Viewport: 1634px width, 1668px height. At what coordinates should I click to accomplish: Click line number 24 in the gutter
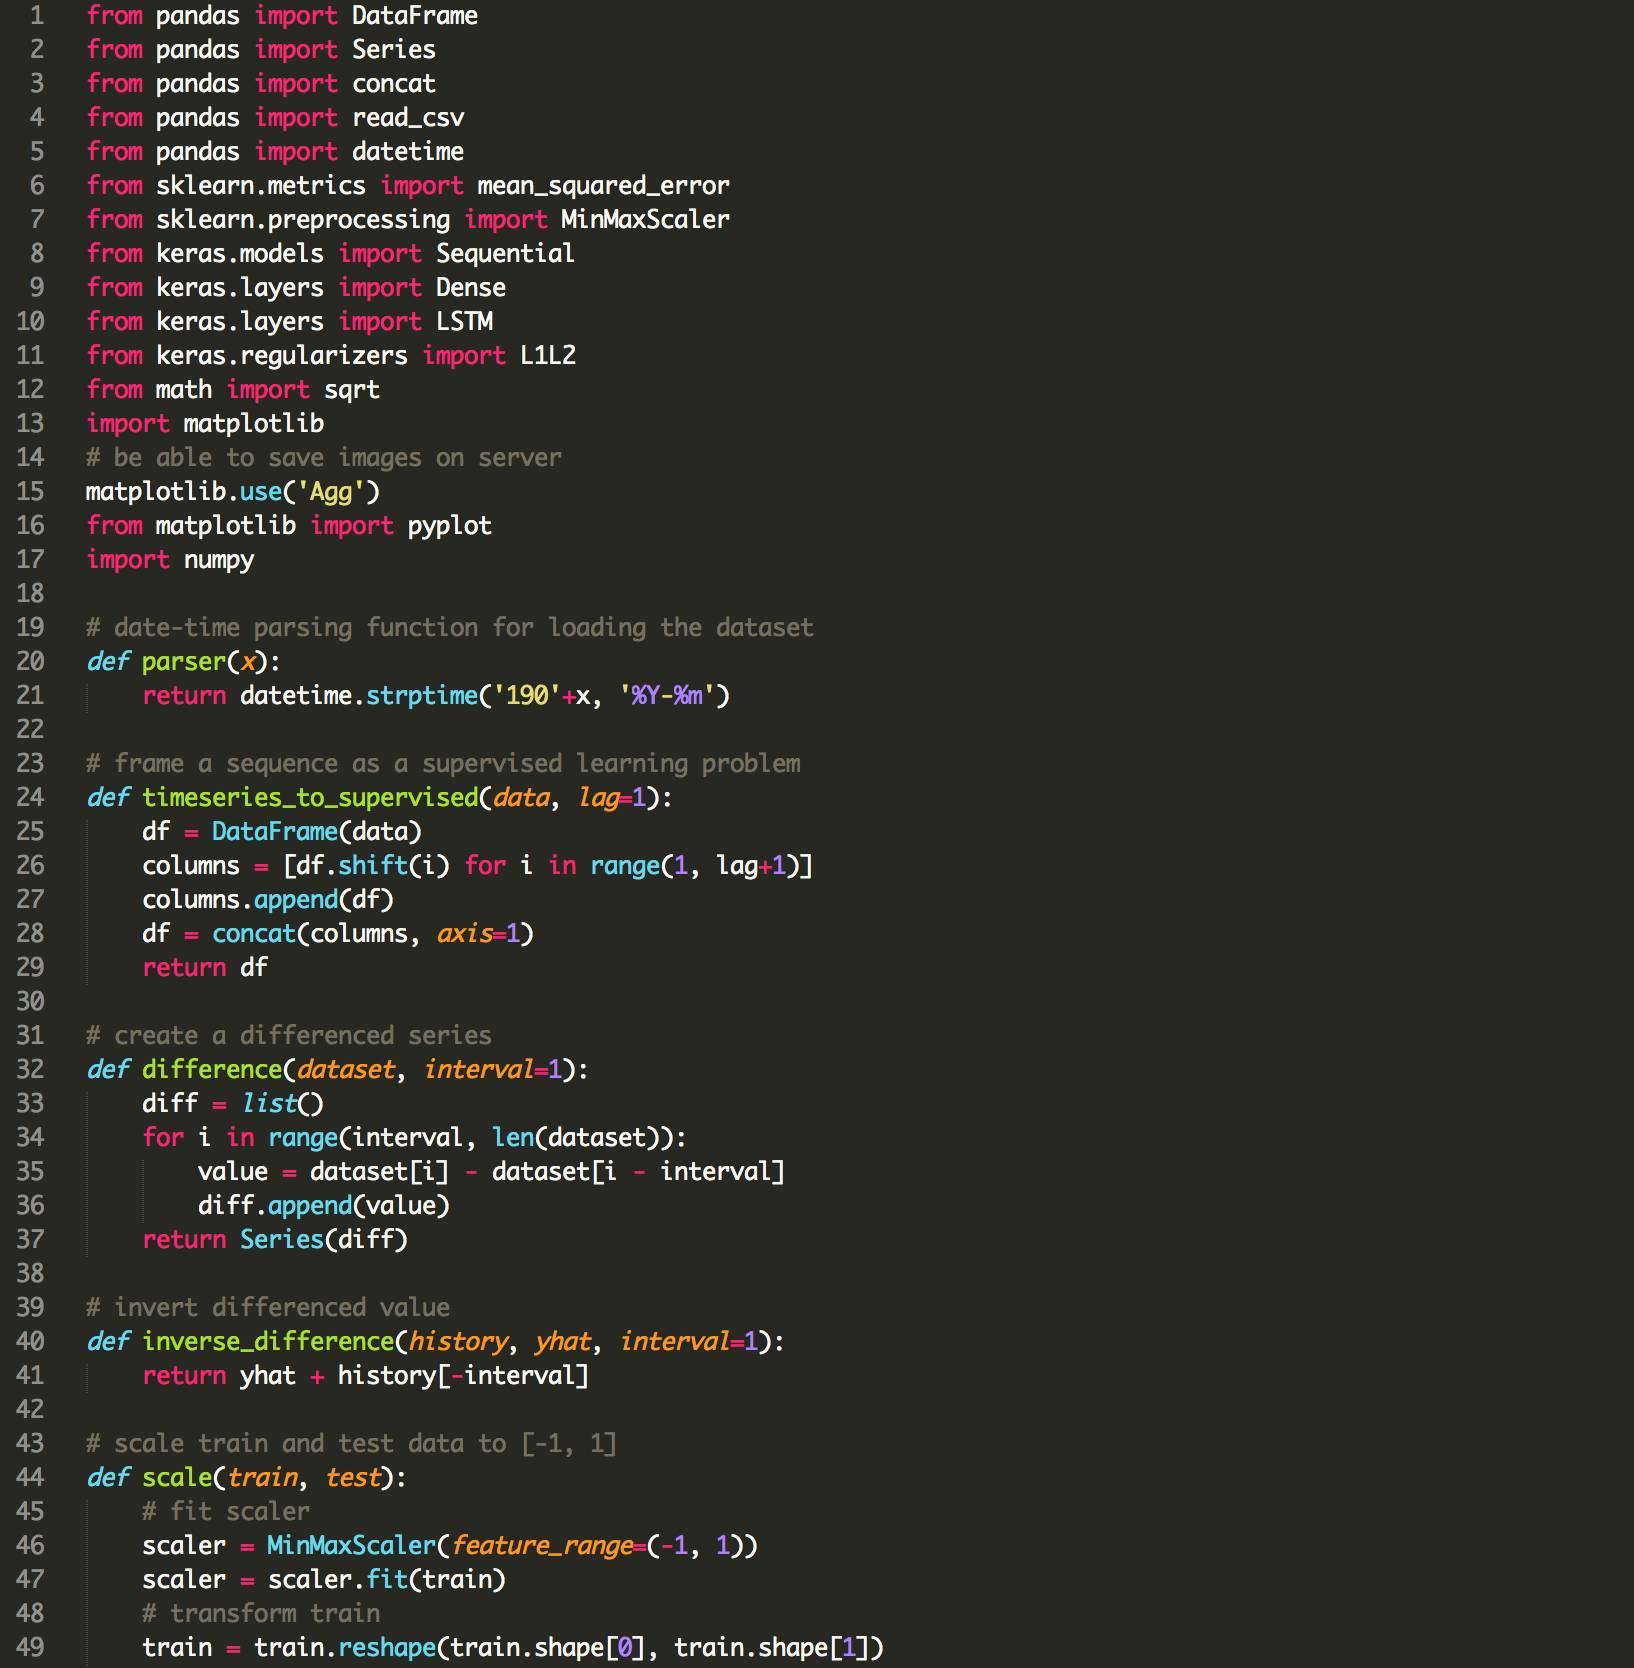[30, 797]
